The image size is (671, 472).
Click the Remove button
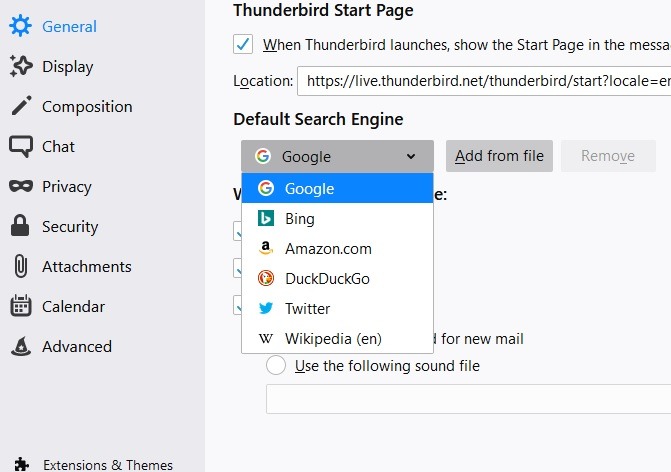608,156
